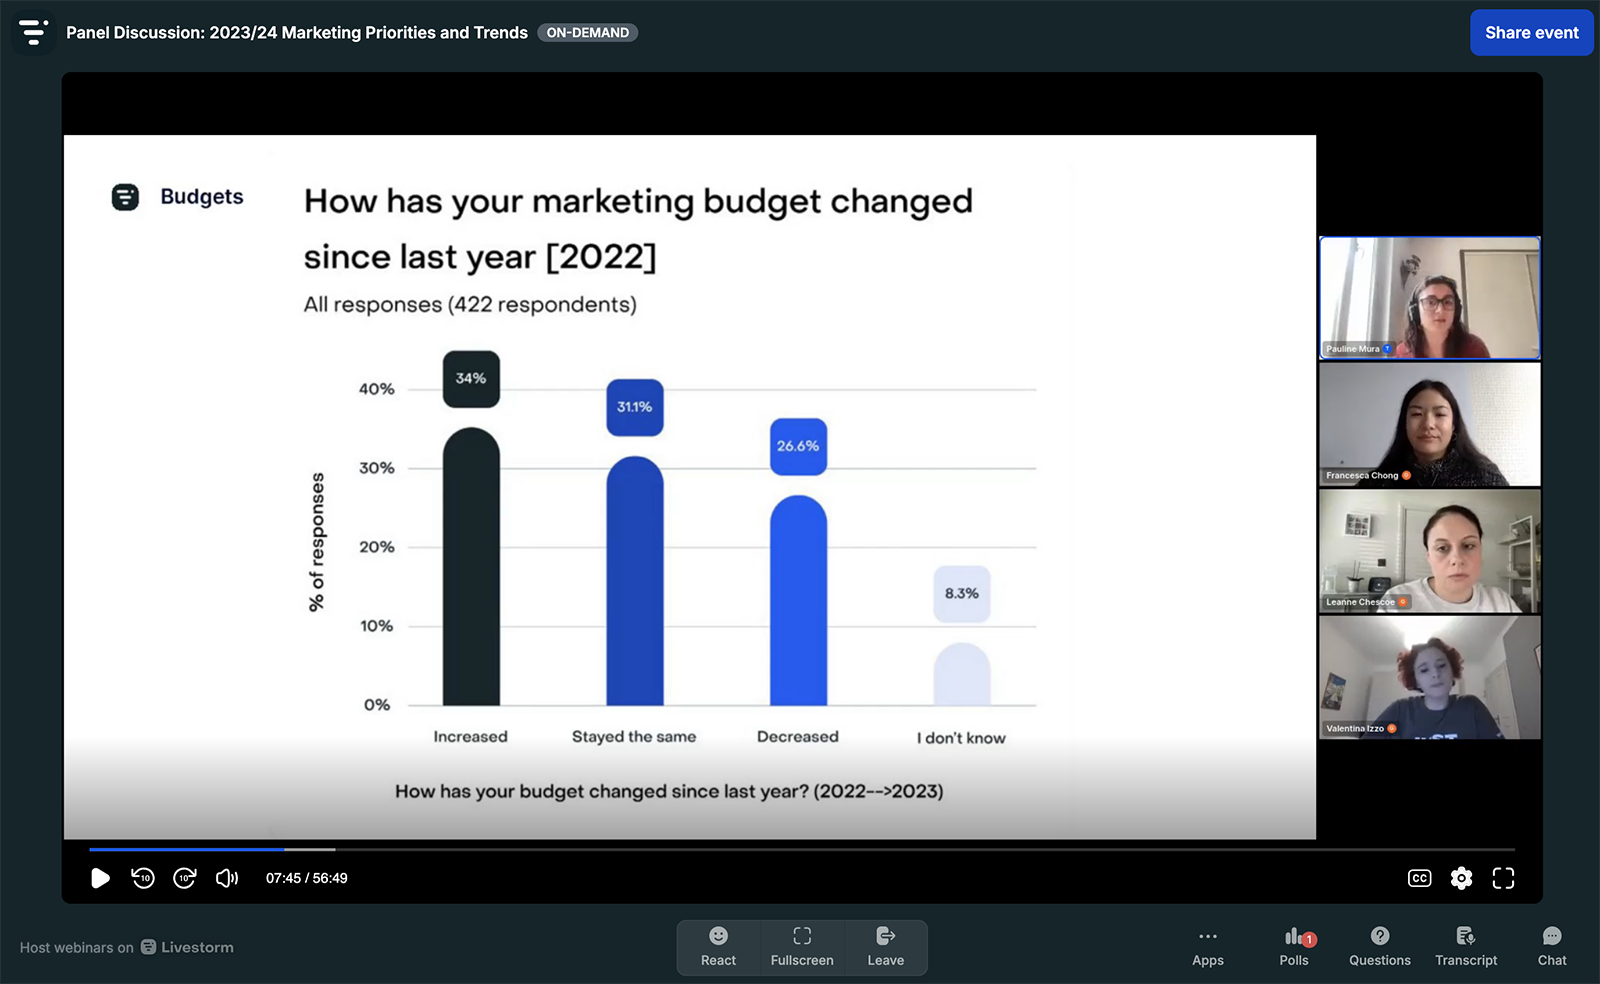Viewport: 1600px width, 984px height.
Task: Click the 26.6% value label
Action: (798, 446)
